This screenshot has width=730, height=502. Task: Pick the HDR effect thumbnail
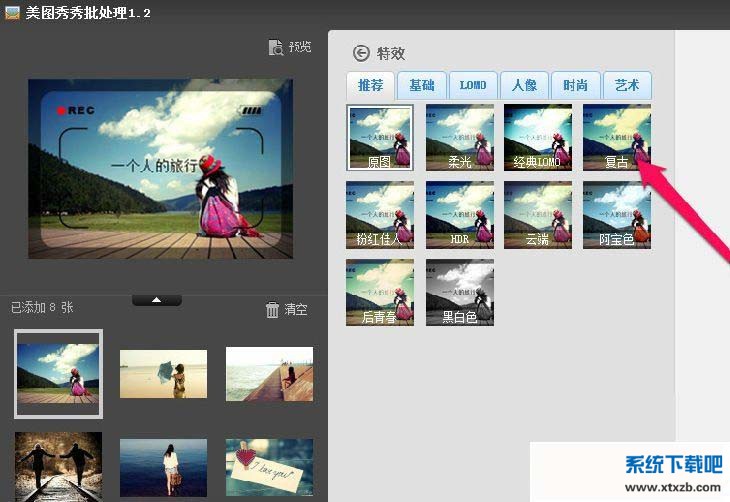tap(459, 214)
